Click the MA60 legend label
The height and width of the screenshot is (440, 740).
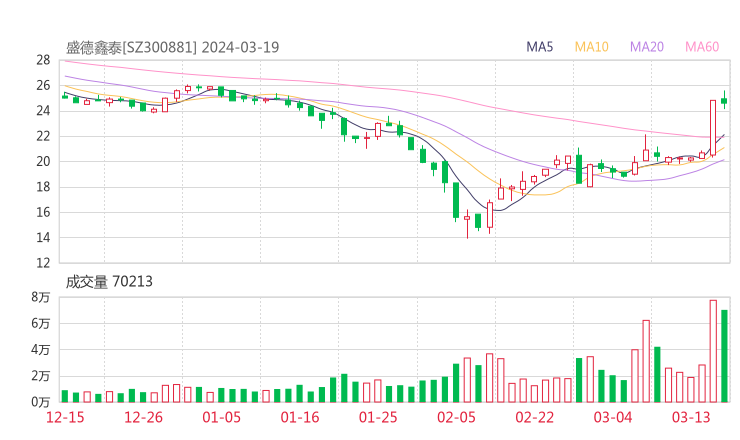(x=702, y=47)
